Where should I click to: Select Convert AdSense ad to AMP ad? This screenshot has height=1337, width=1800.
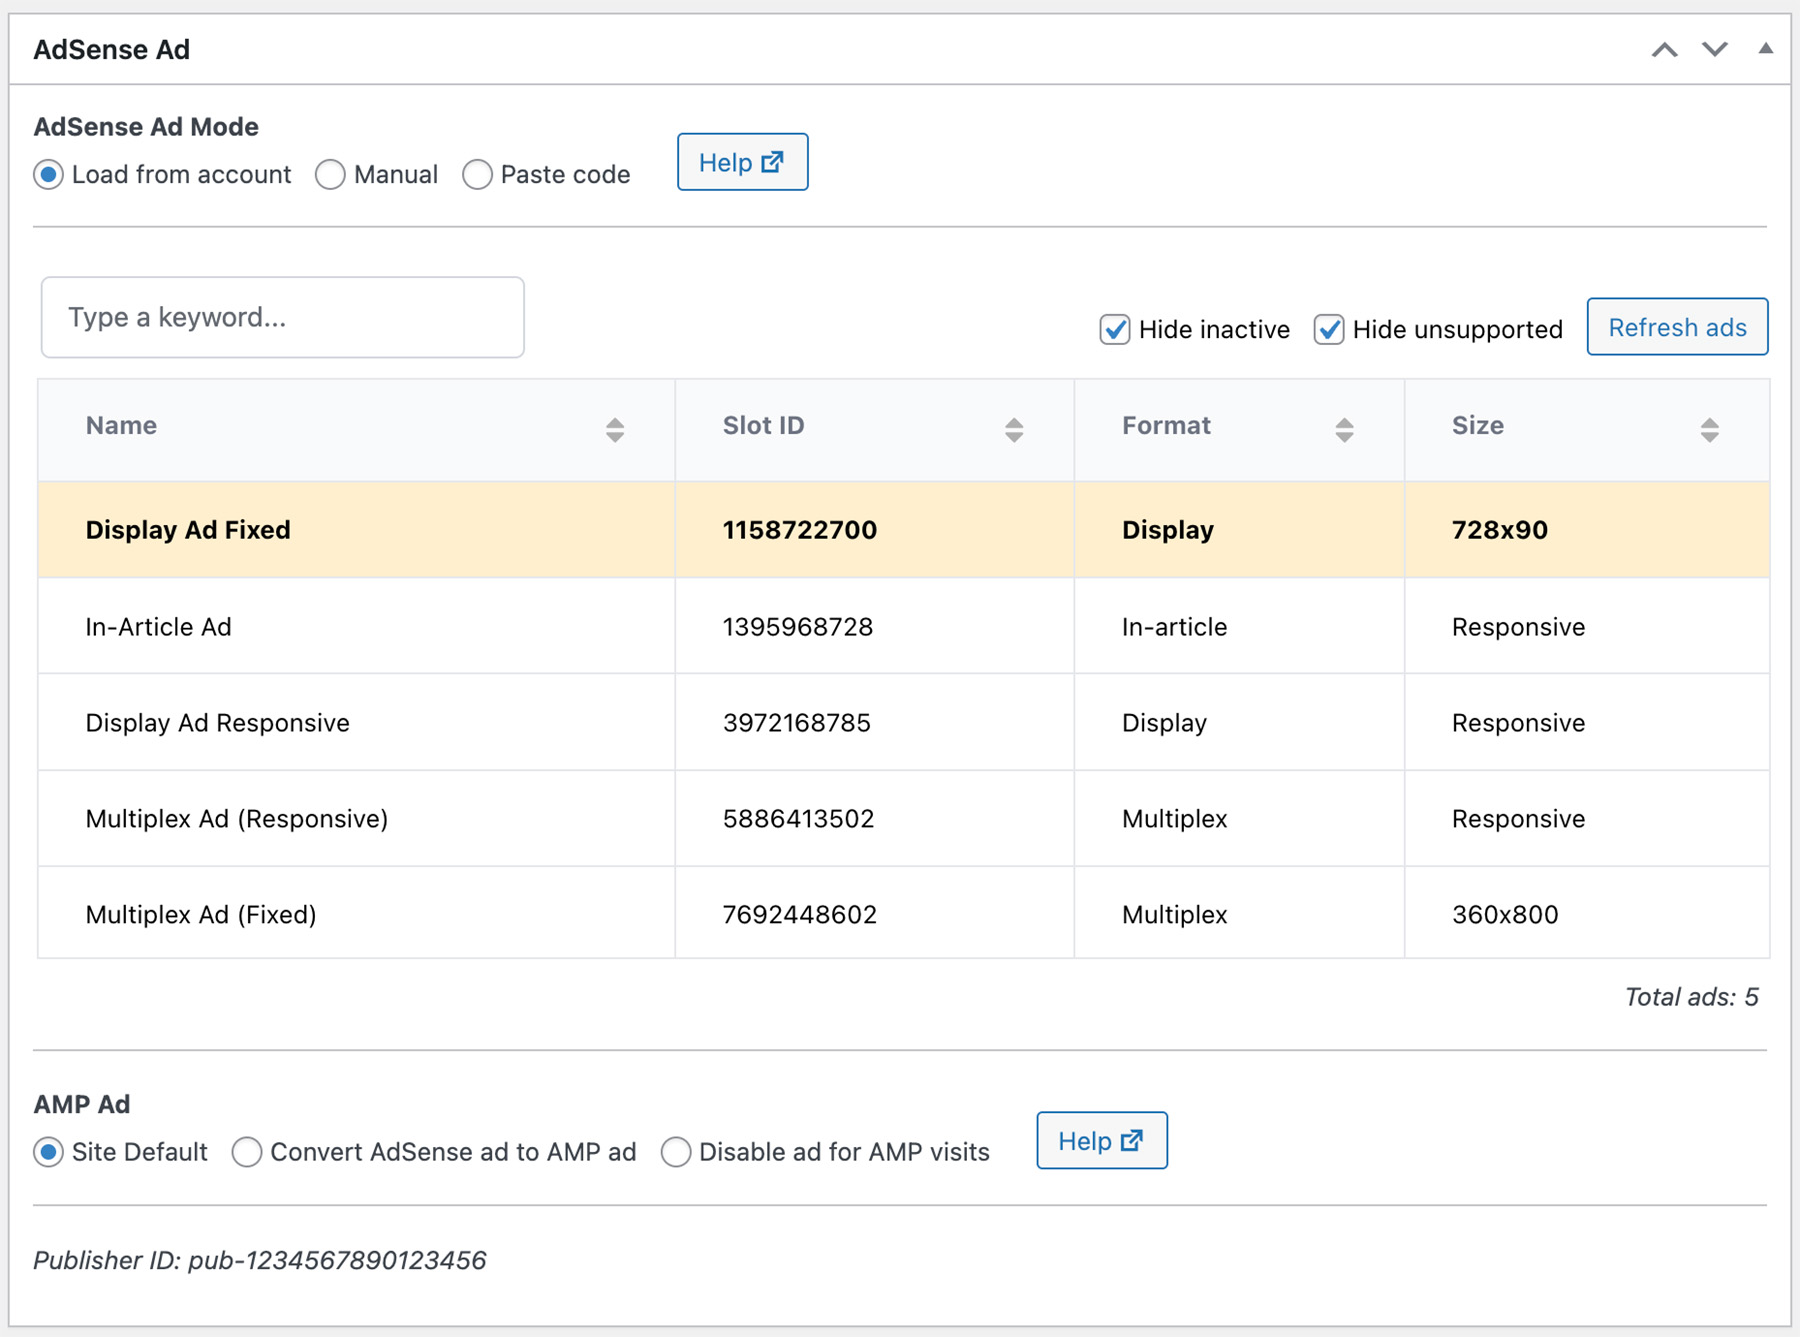click(247, 1152)
